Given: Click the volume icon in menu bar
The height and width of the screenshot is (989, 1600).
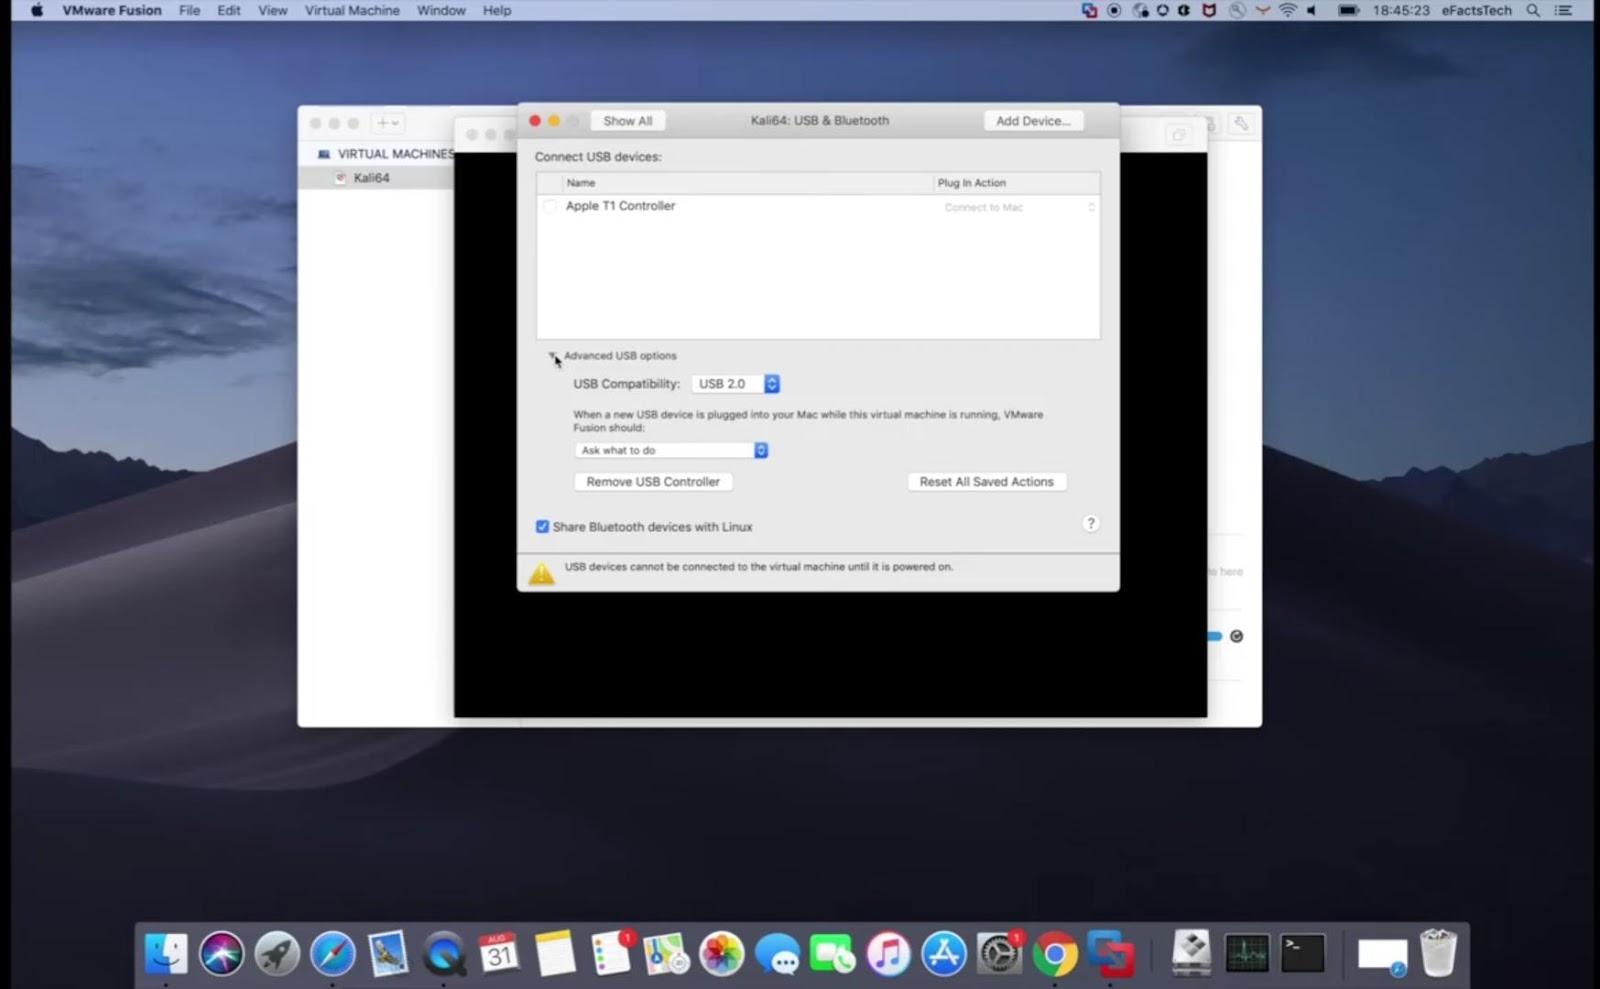Looking at the screenshot, I should pyautogui.click(x=1313, y=11).
